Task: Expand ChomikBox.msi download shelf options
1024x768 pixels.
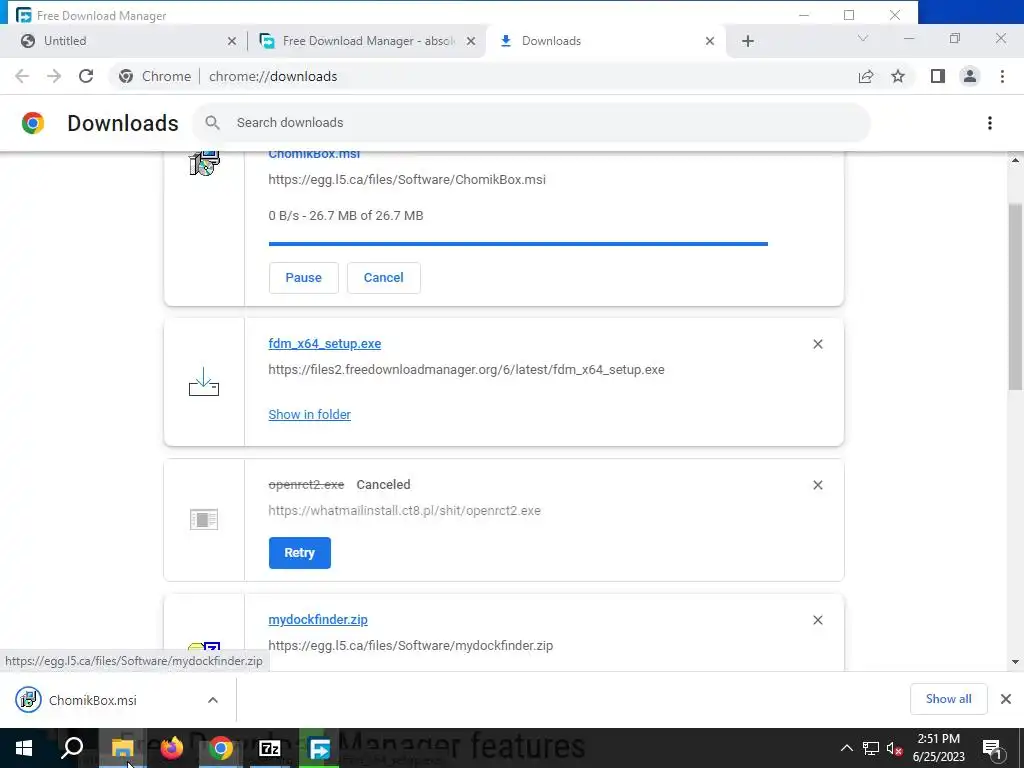Action: point(213,700)
